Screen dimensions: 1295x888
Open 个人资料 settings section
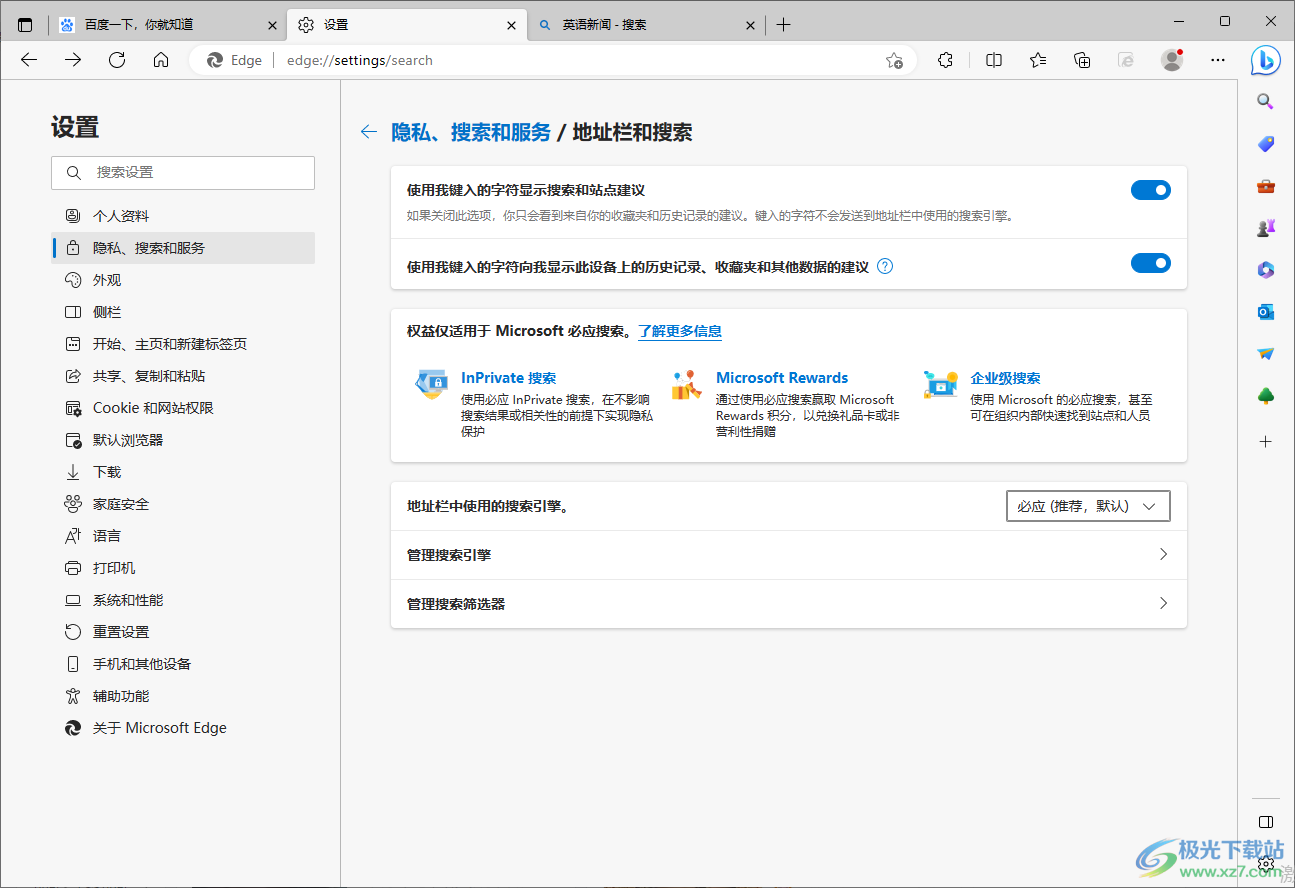[x=183, y=216]
